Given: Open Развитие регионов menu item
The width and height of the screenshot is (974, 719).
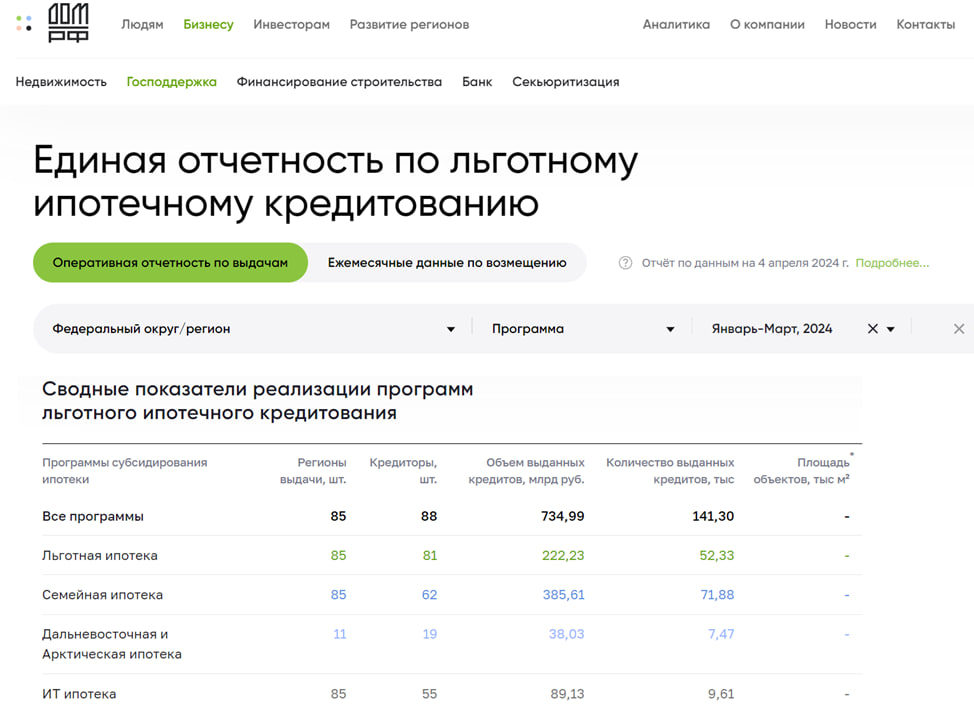Looking at the screenshot, I should (409, 24).
